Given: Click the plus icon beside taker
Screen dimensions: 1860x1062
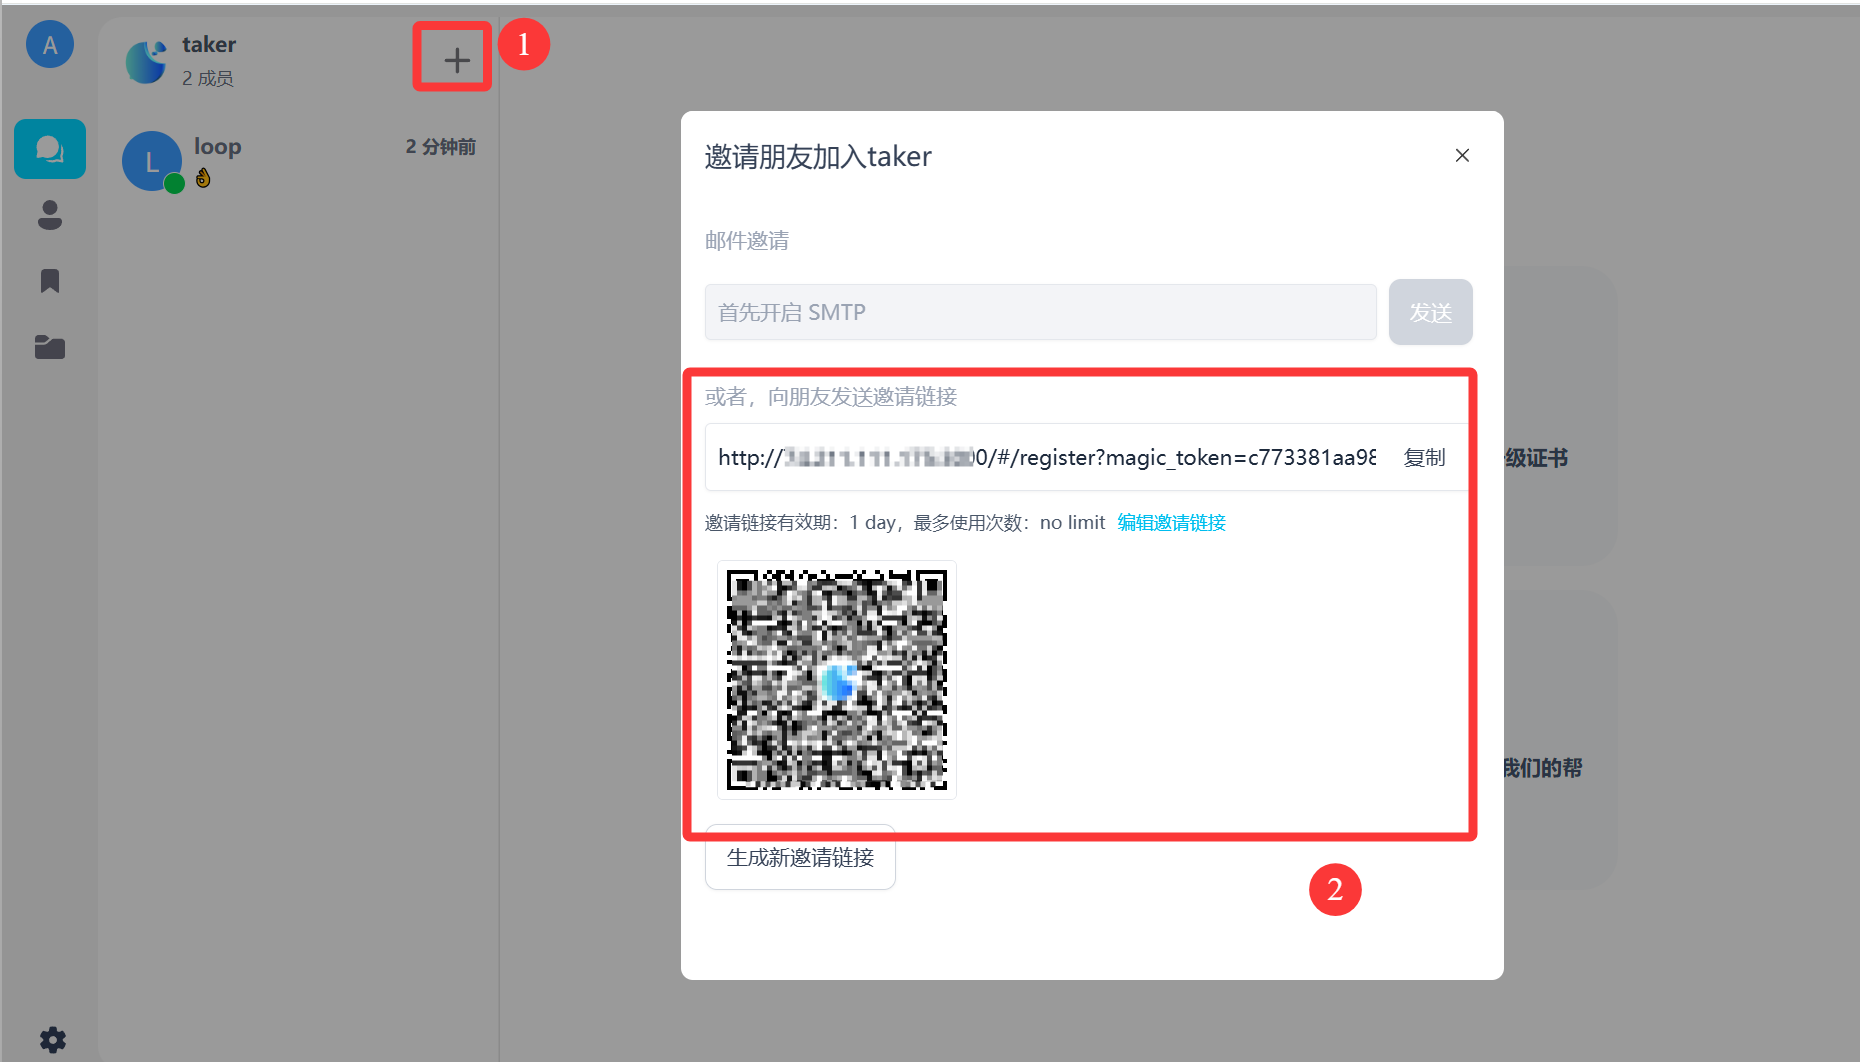Looking at the screenshot, I should [456, 60].
